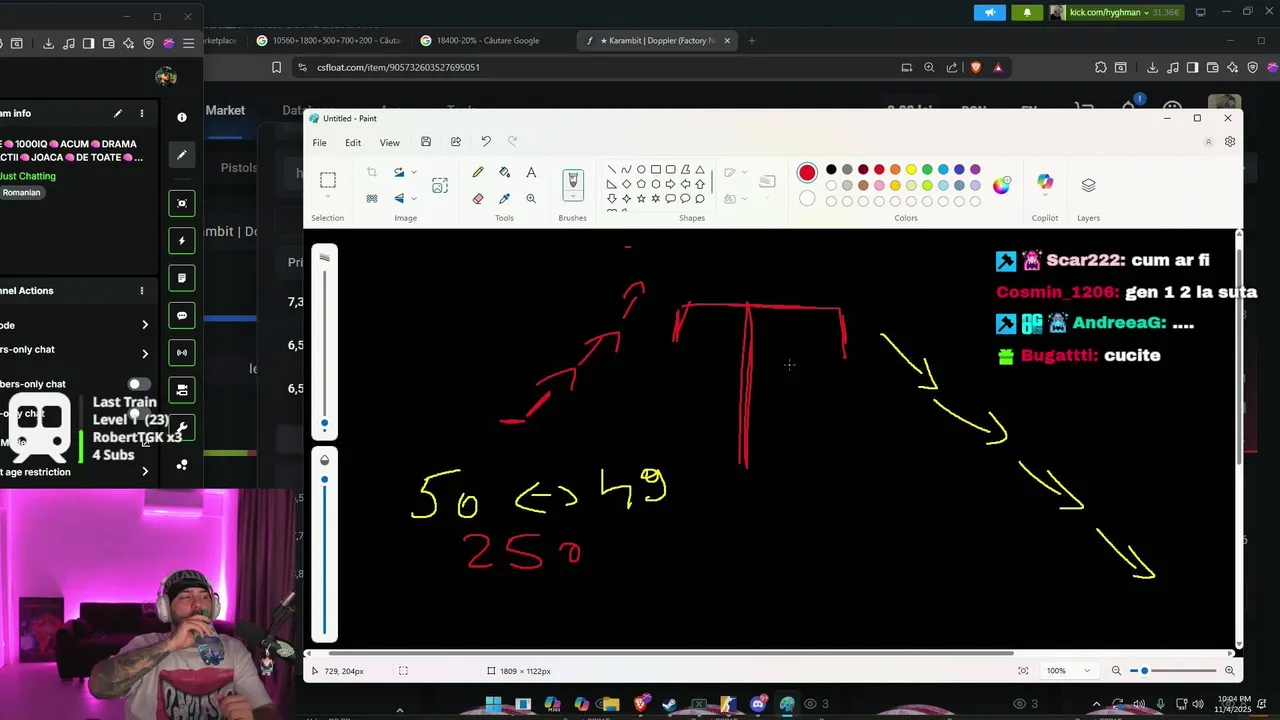Bookmark the csfloat page

[x=277, y=67]
